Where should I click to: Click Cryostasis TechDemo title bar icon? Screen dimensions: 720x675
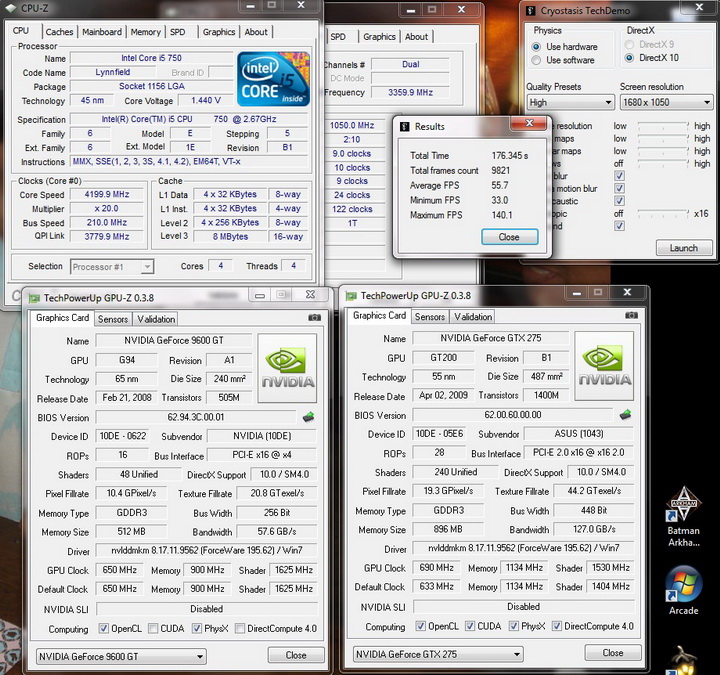(x=530, y=11)
